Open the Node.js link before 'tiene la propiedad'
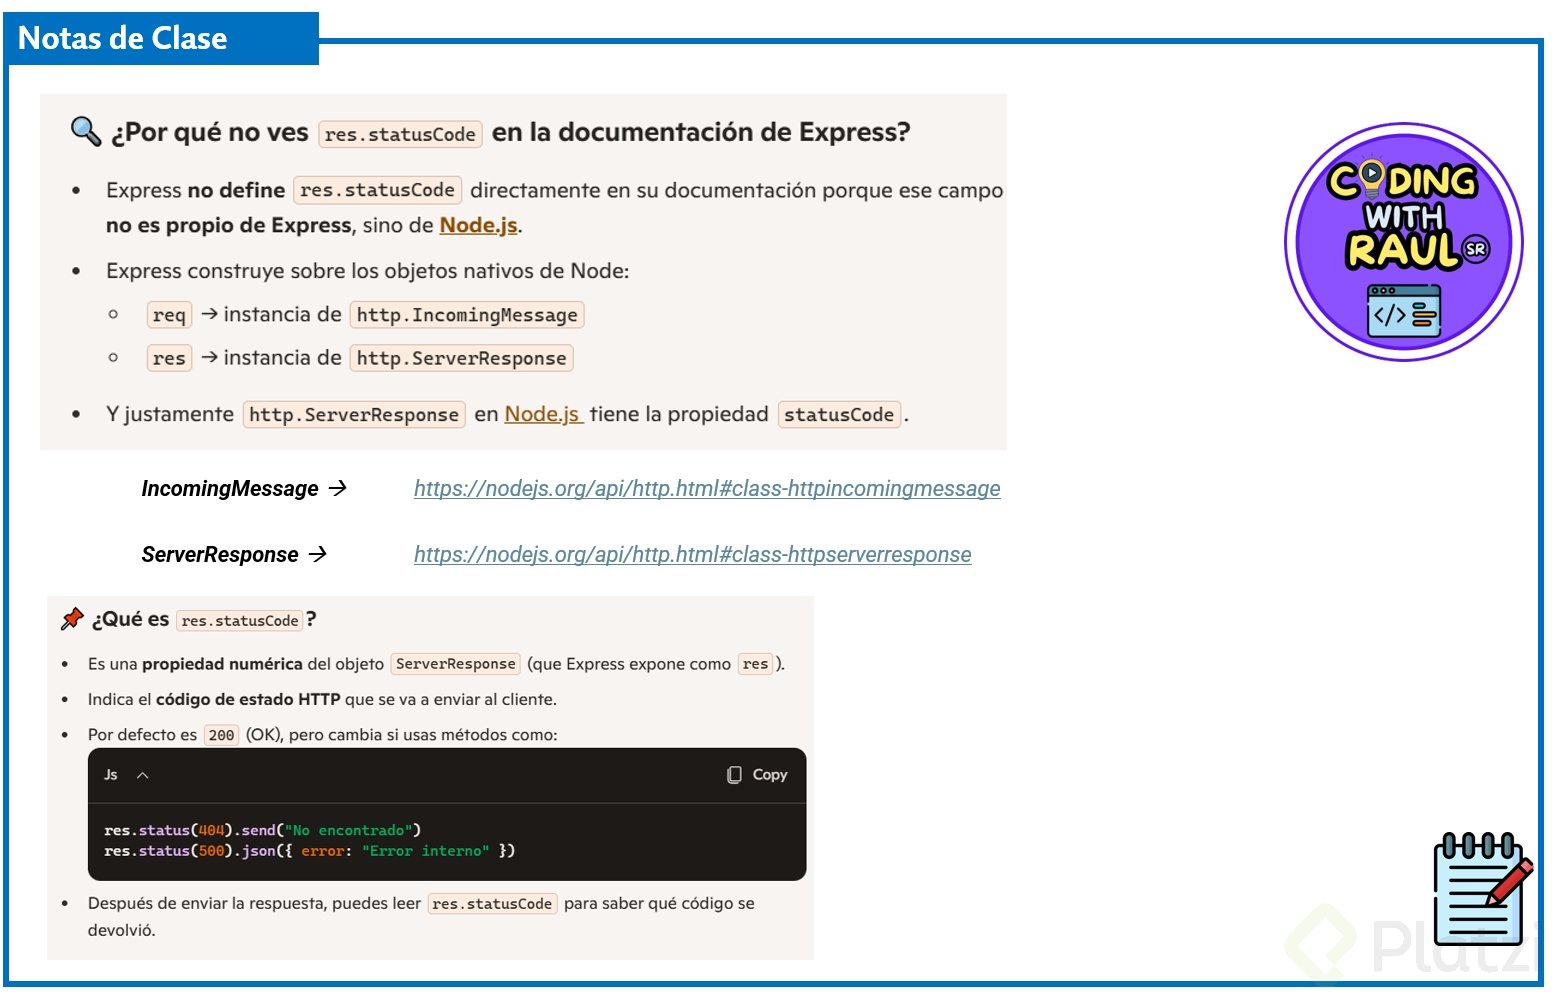The width and height of the screenshot is (1559, 999). click(542, 414)
